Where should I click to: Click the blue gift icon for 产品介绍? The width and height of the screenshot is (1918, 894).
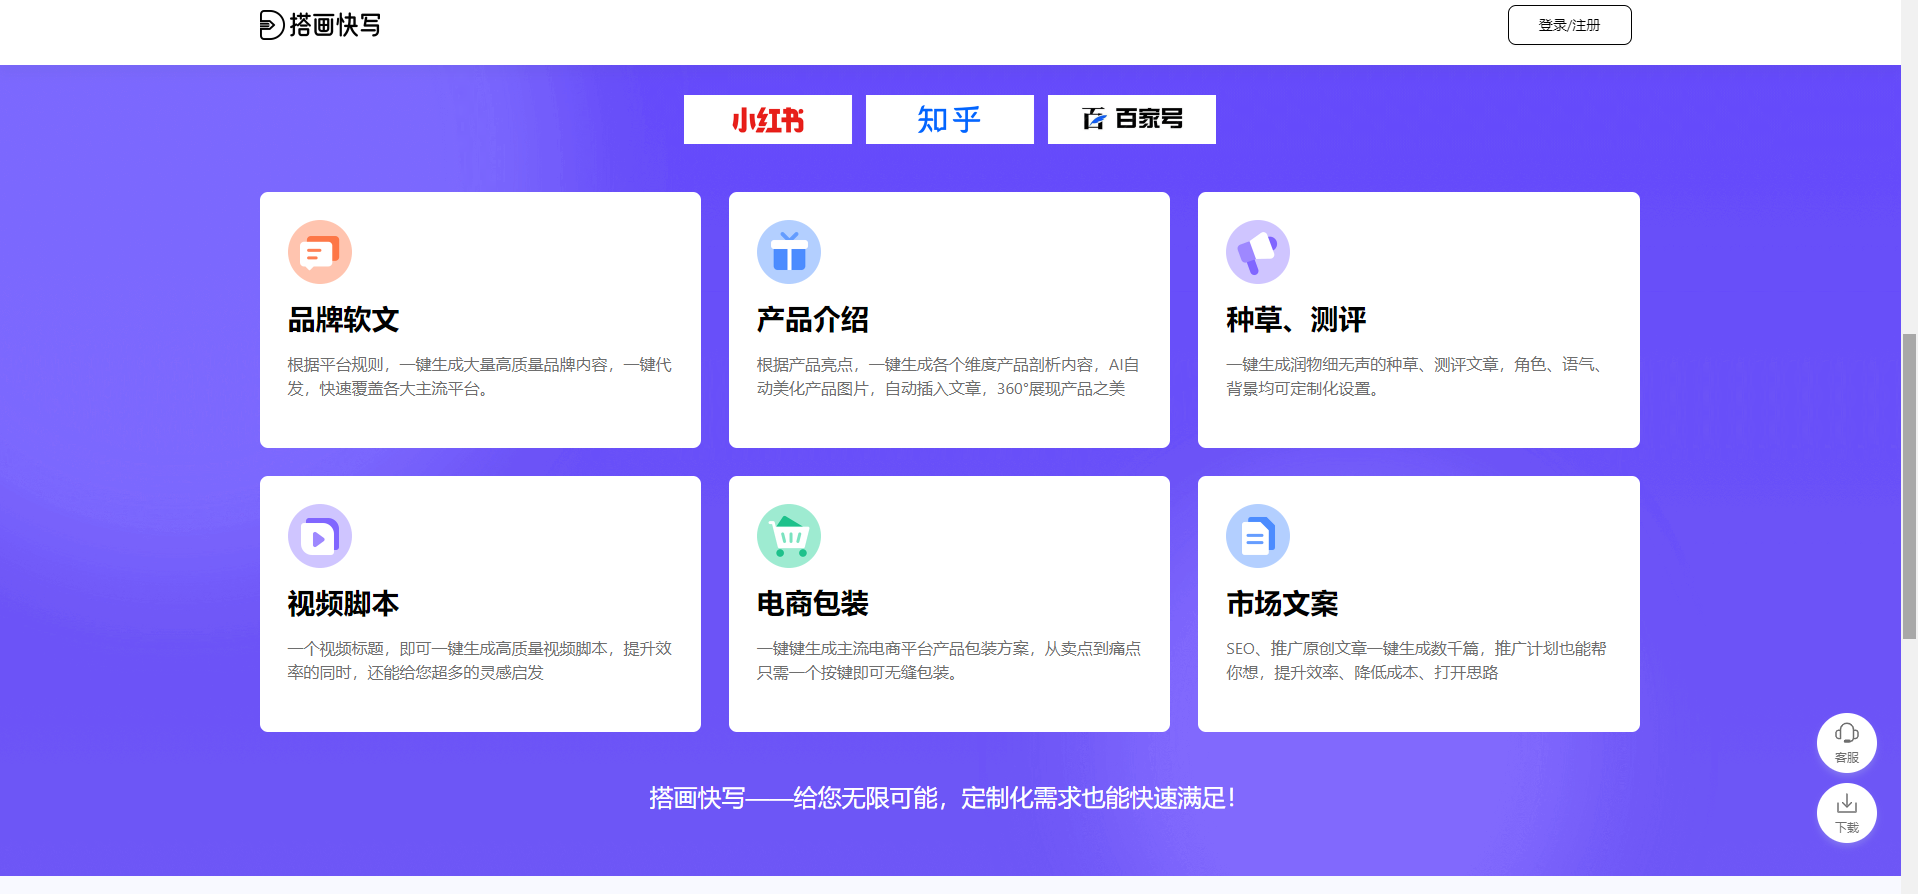pyautogui.click(x=789, y=252)
